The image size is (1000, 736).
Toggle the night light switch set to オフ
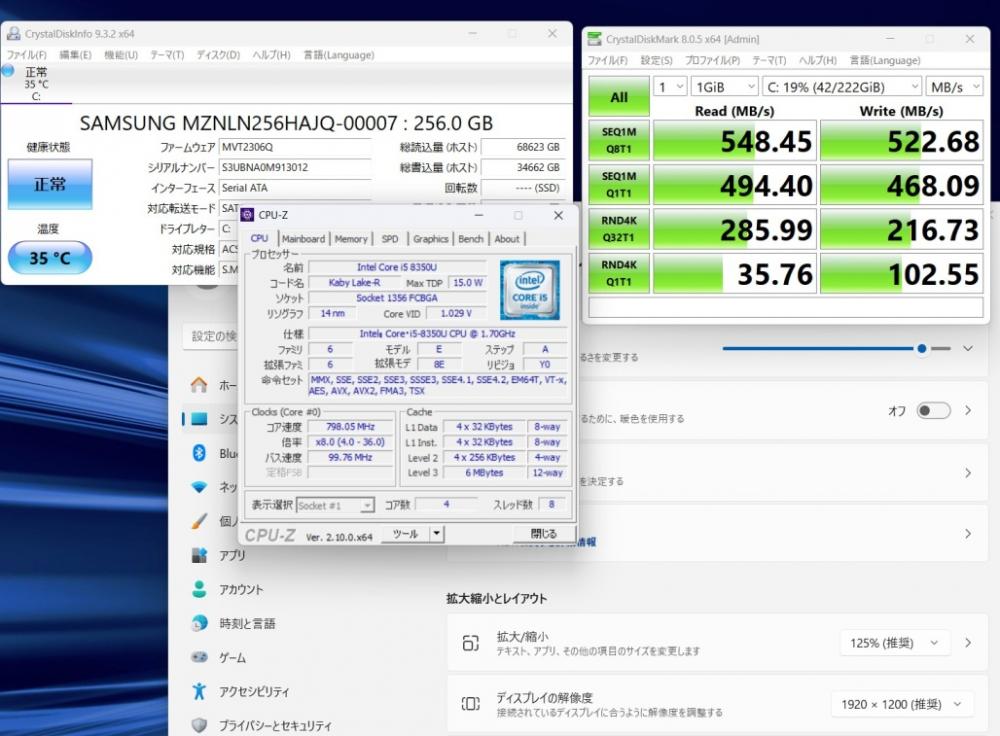pyautogui.click(x=933, y=411)
